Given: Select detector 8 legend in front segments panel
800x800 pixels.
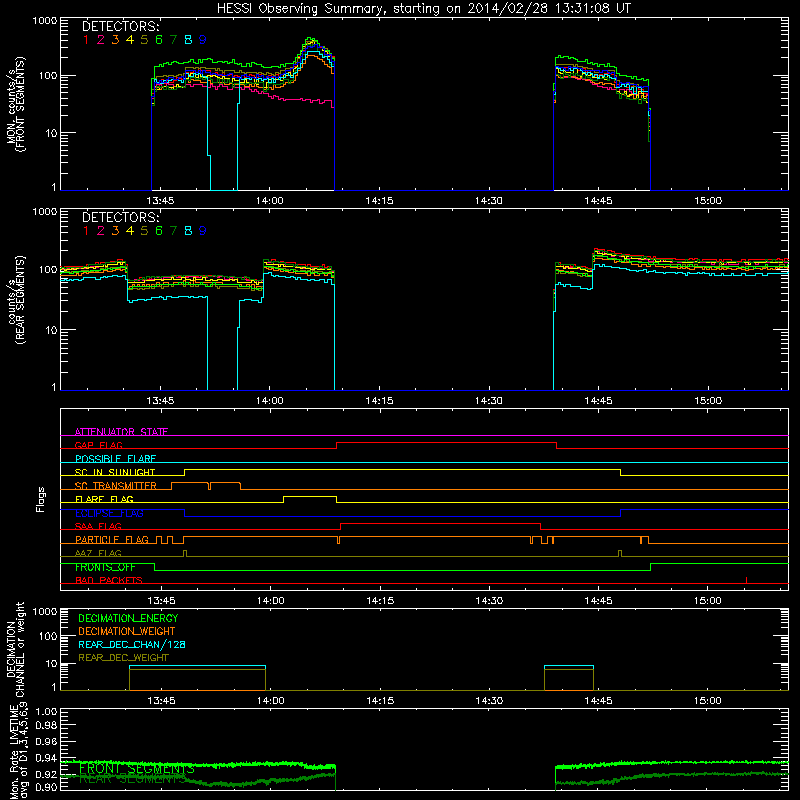Looking at the screenshot, I should 188,40.
